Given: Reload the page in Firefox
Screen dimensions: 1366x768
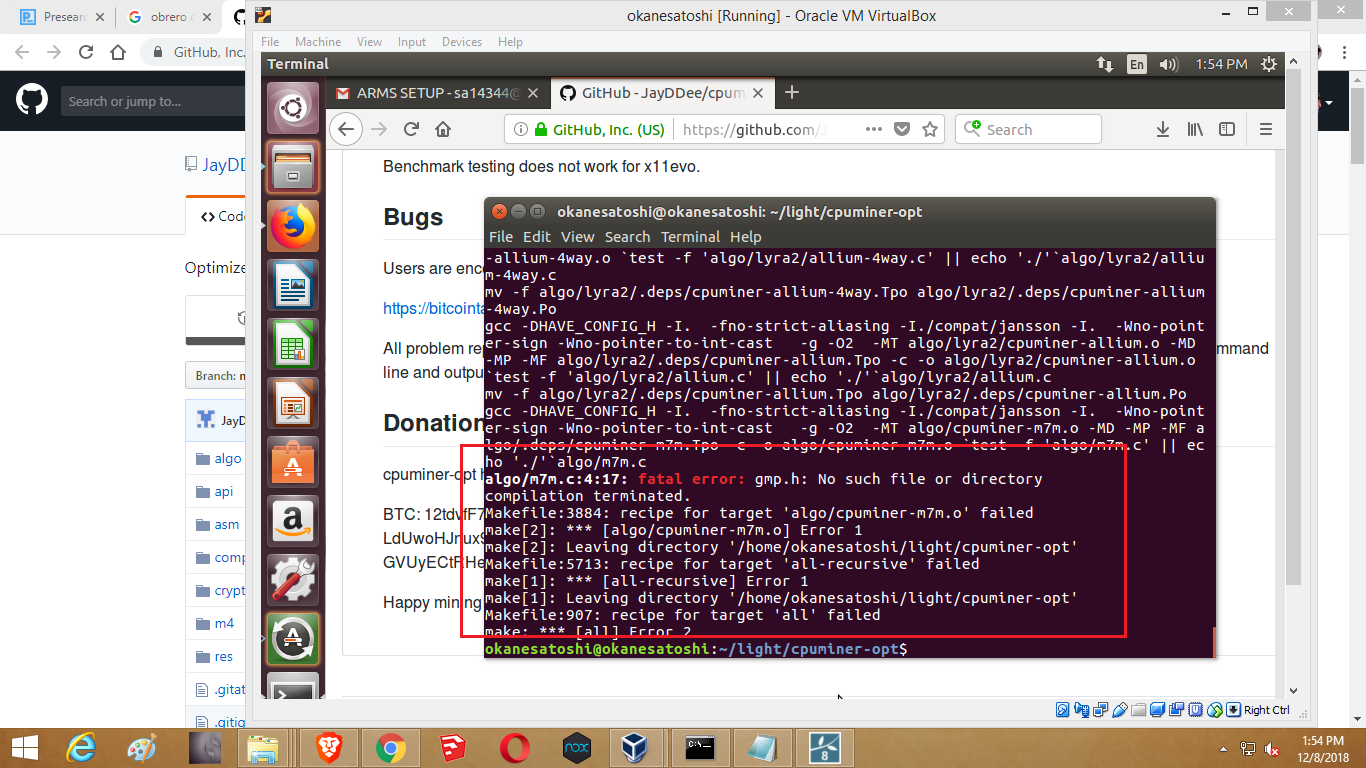Looking at the screenshot, I should [x=411, y=129].
